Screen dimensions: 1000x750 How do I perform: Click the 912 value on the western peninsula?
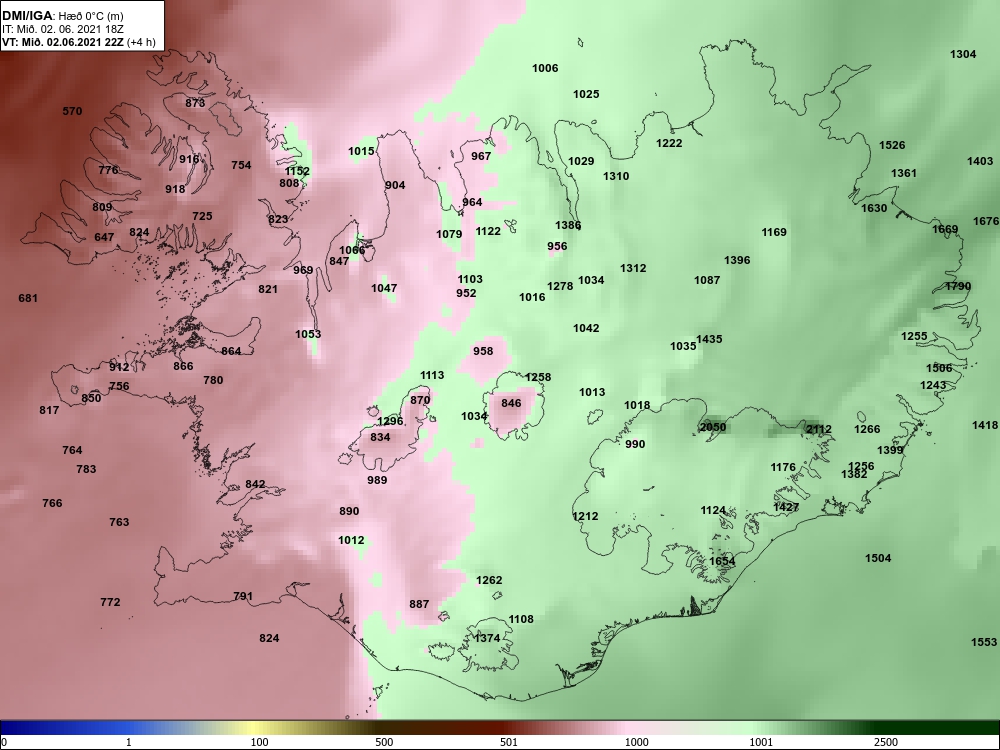(x=119, y=367)
